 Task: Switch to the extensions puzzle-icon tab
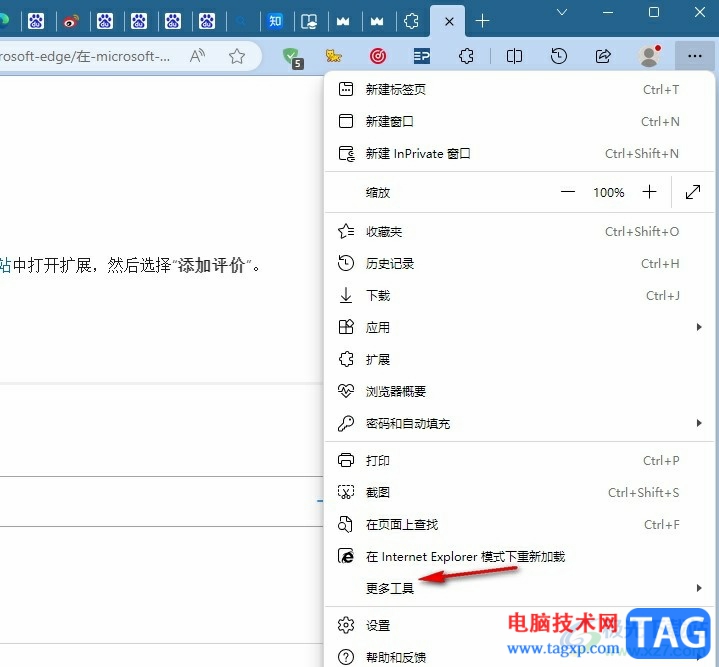pos(411,21)
